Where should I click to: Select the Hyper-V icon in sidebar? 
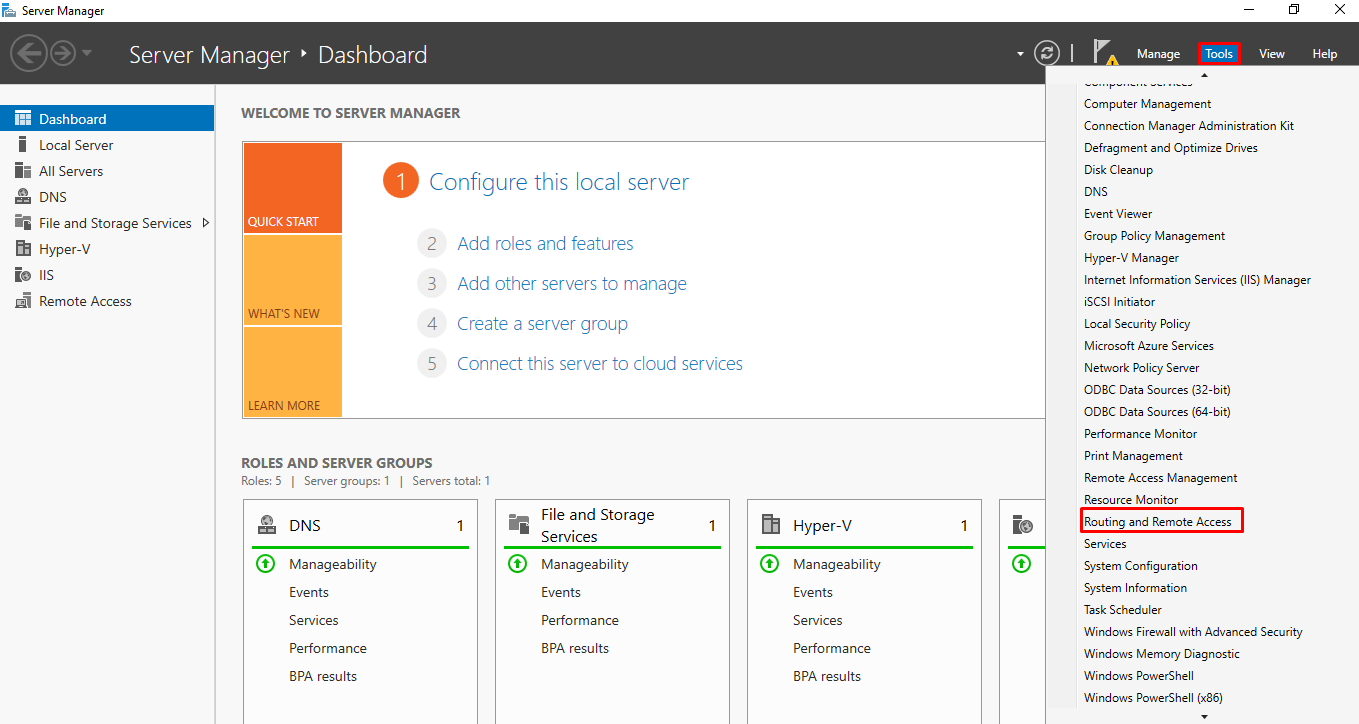[23, 249]
